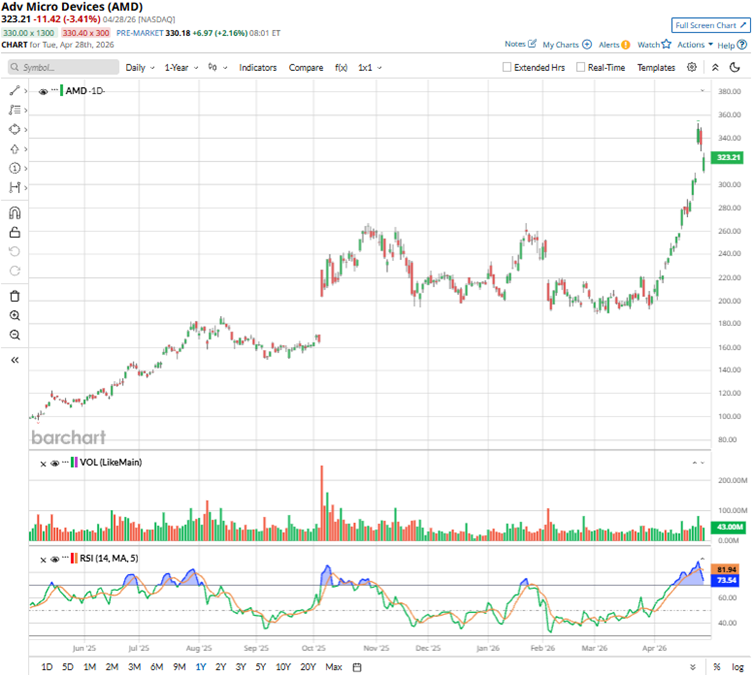
Task: Zoom in using the magnifier plus icon
Action: (14, 315)
